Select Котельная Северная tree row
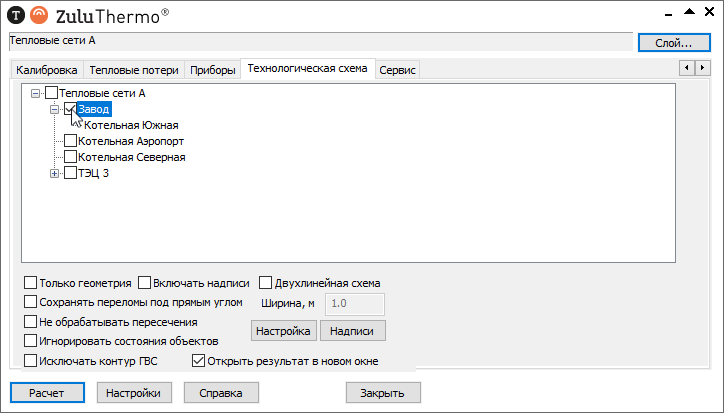 132,157
